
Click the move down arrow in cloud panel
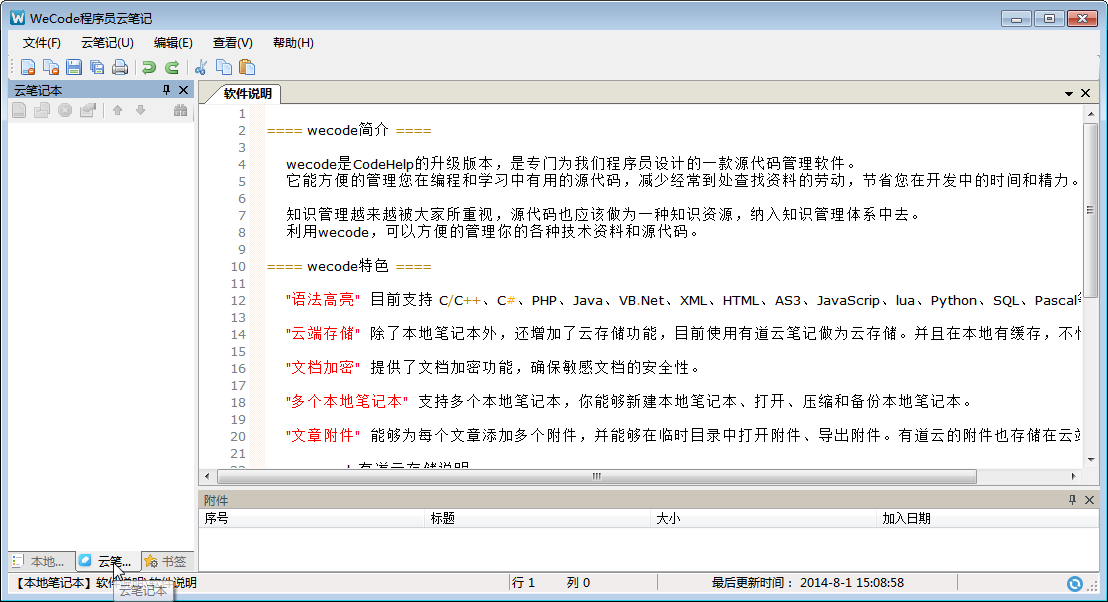pos(141,110)
